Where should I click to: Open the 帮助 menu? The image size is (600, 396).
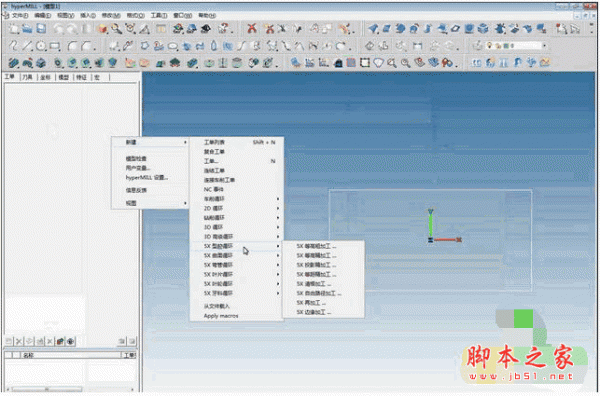207,15
